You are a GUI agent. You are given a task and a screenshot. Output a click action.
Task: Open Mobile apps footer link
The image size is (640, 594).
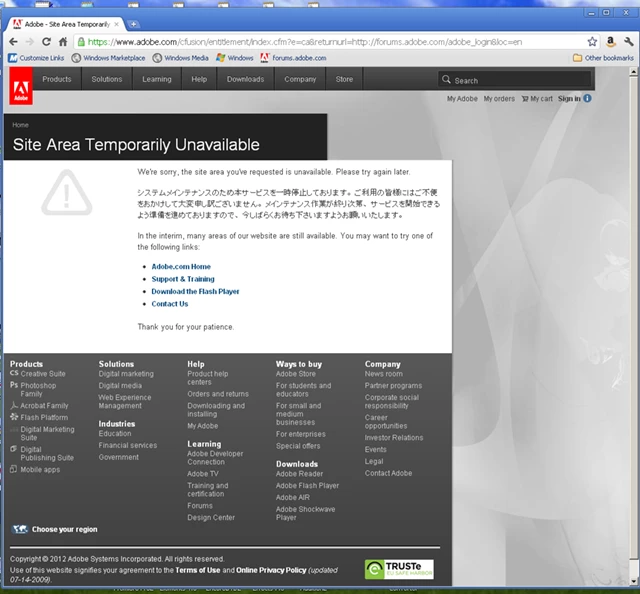[40, 469]
